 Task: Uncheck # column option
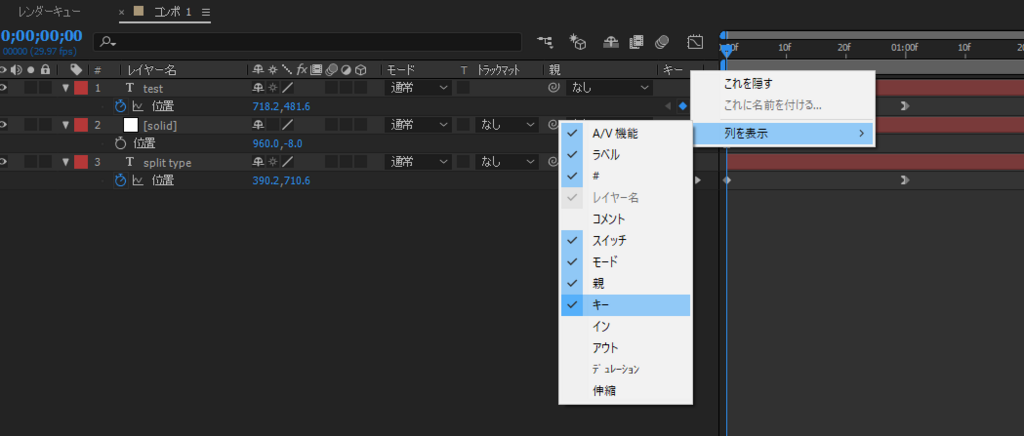coord(625,176)
